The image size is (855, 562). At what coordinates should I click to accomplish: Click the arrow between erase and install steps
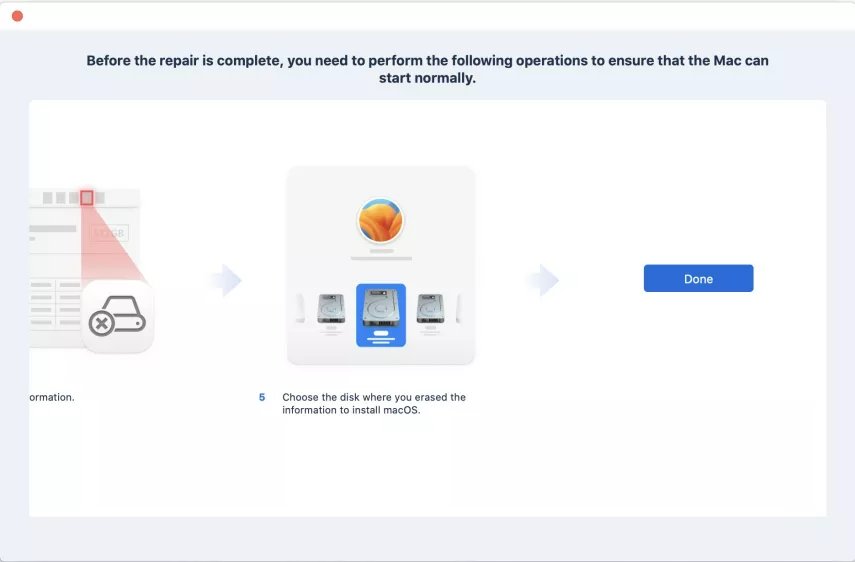226,280
